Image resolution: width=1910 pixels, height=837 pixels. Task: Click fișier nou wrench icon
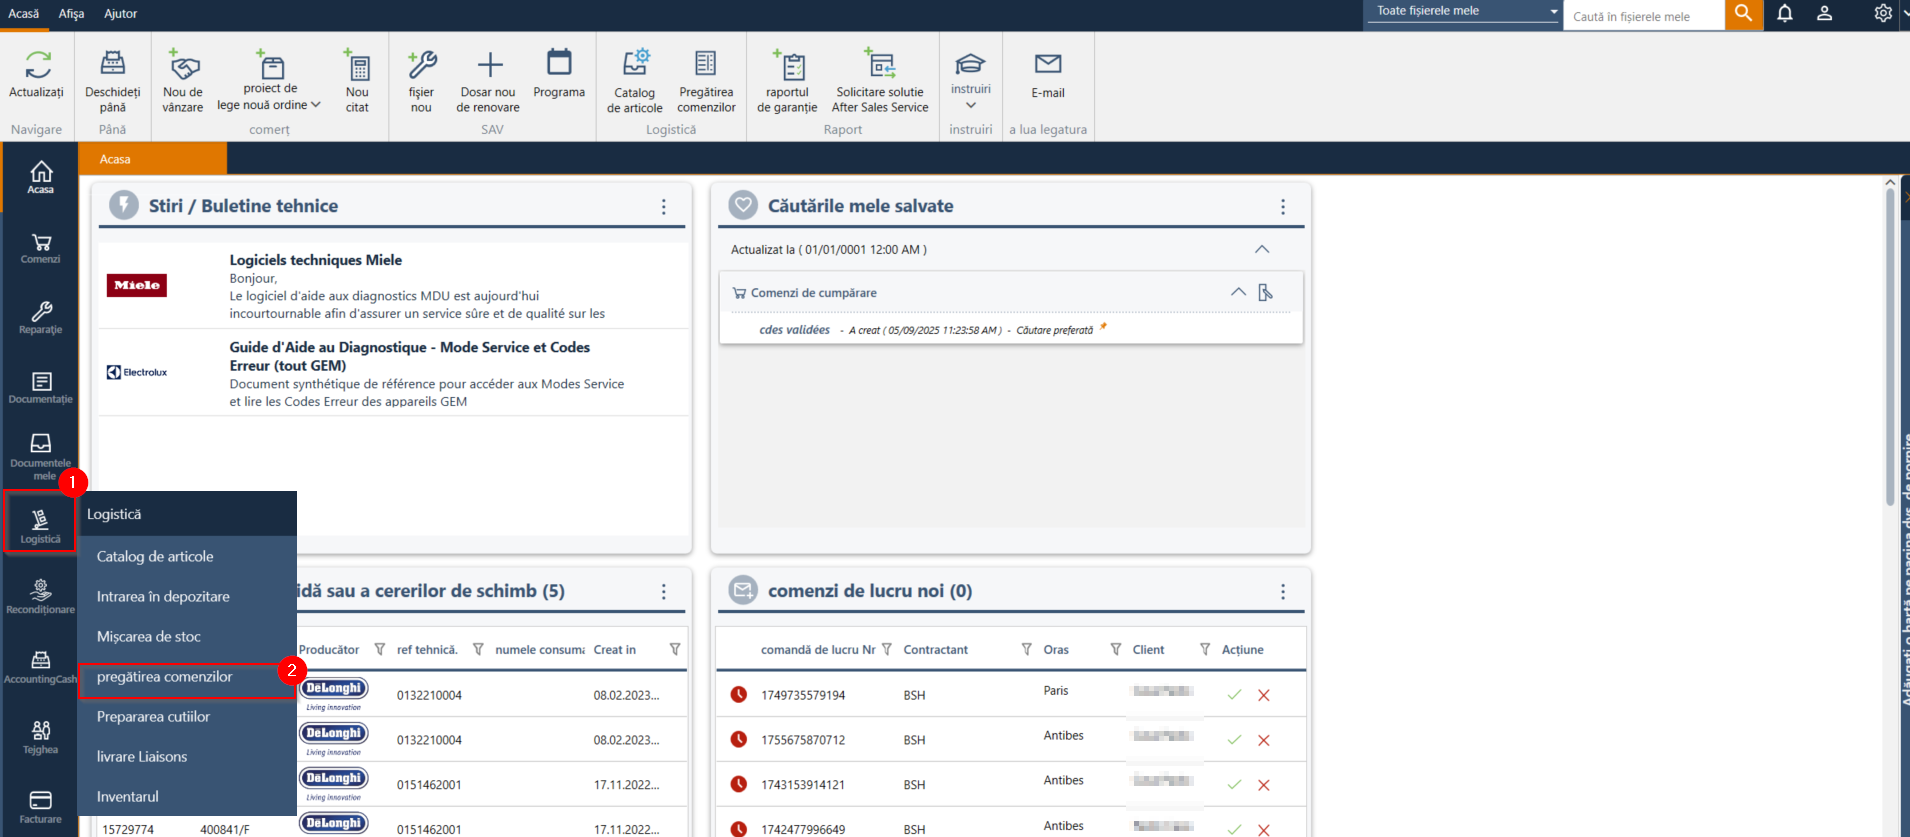[x=422, y=65]
